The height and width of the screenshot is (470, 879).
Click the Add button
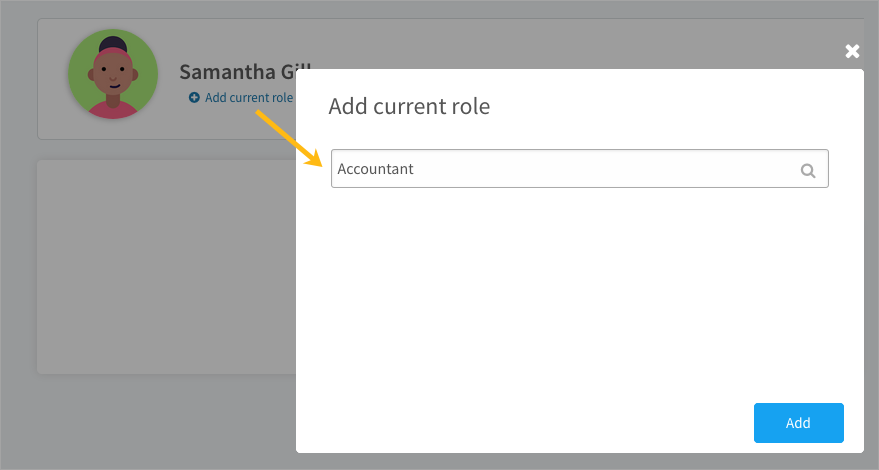(x=798, y=423)
